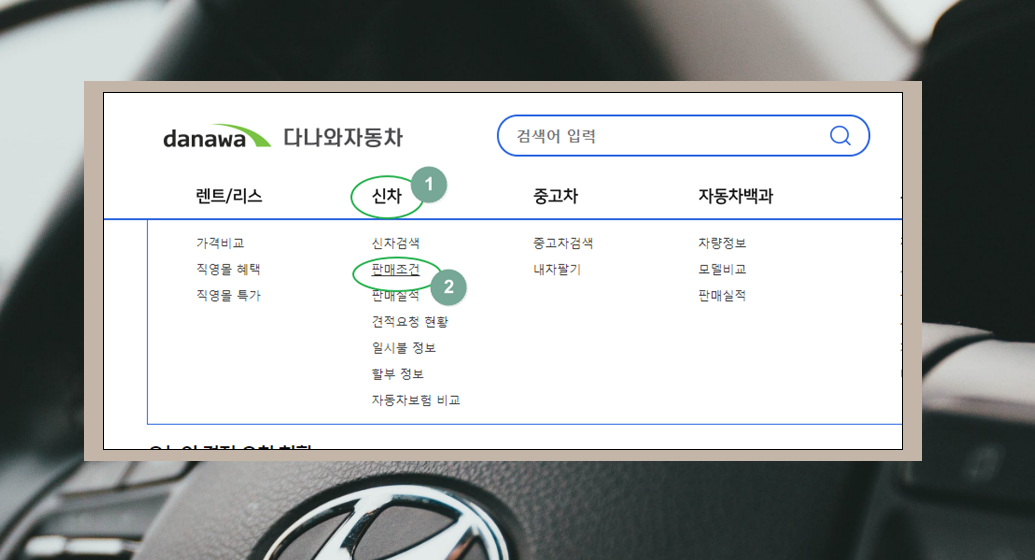Open 내차팔기 link
1035x560 pixels.
pos(557,269)
